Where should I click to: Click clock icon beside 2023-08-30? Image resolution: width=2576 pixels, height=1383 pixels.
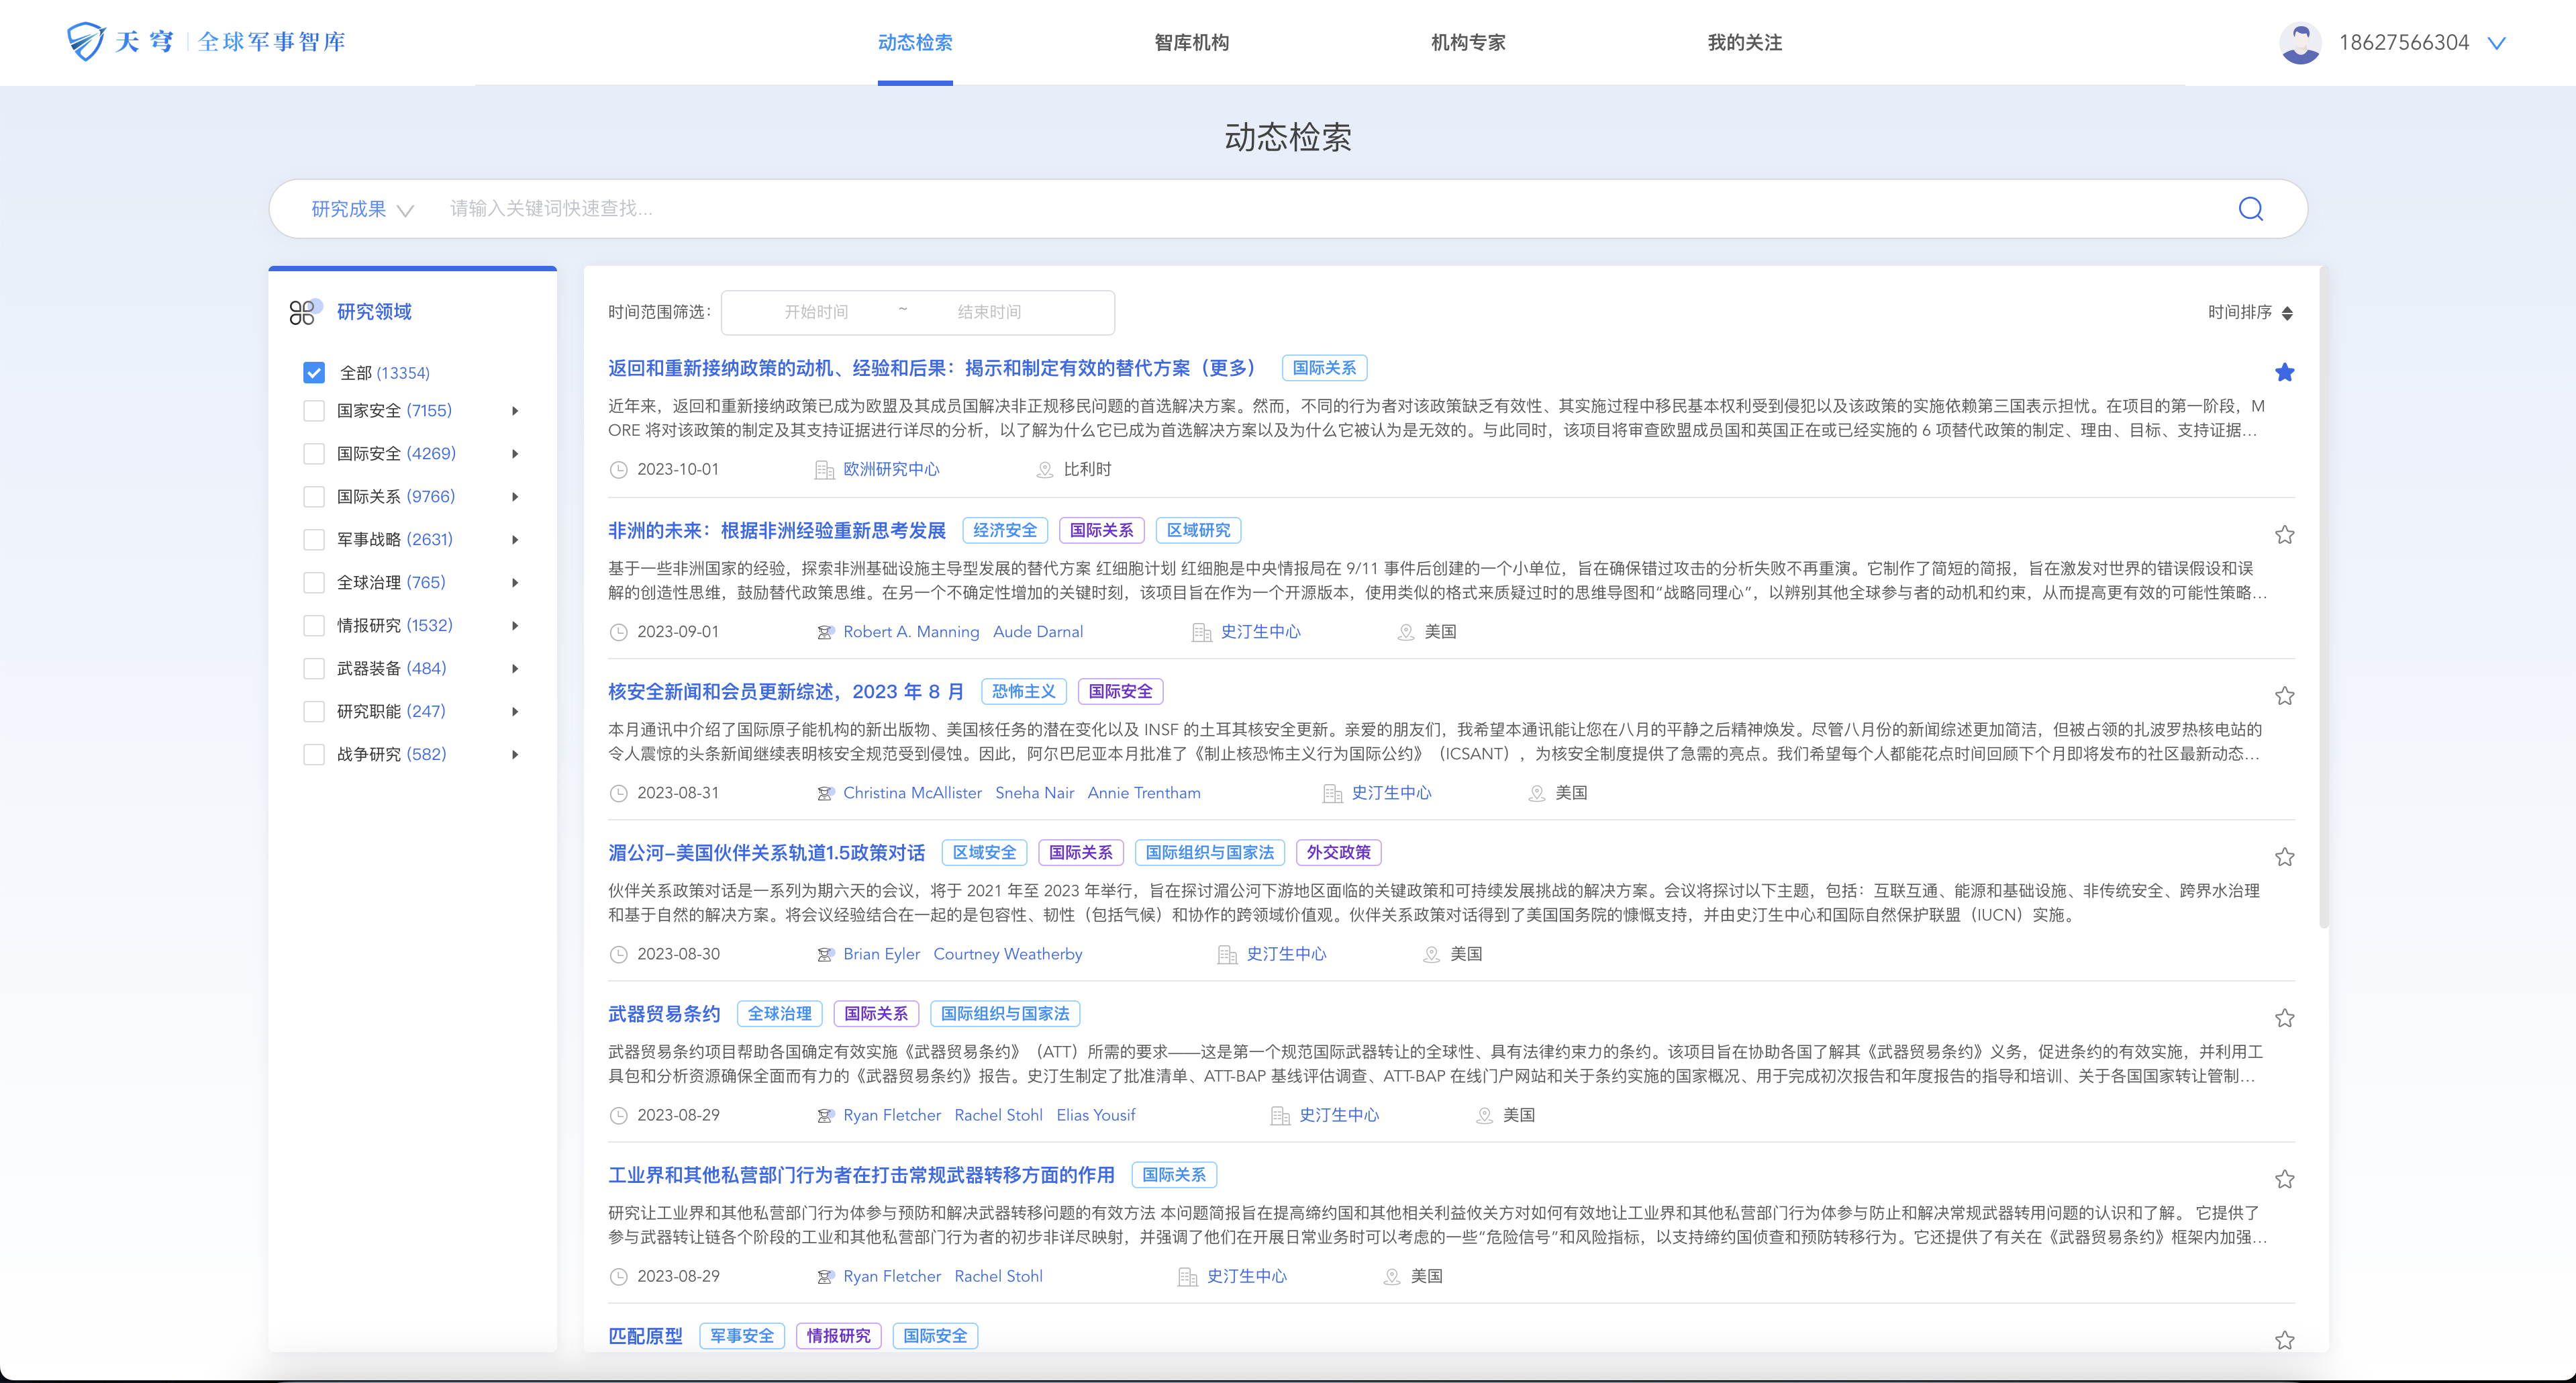tap(619, 954)
